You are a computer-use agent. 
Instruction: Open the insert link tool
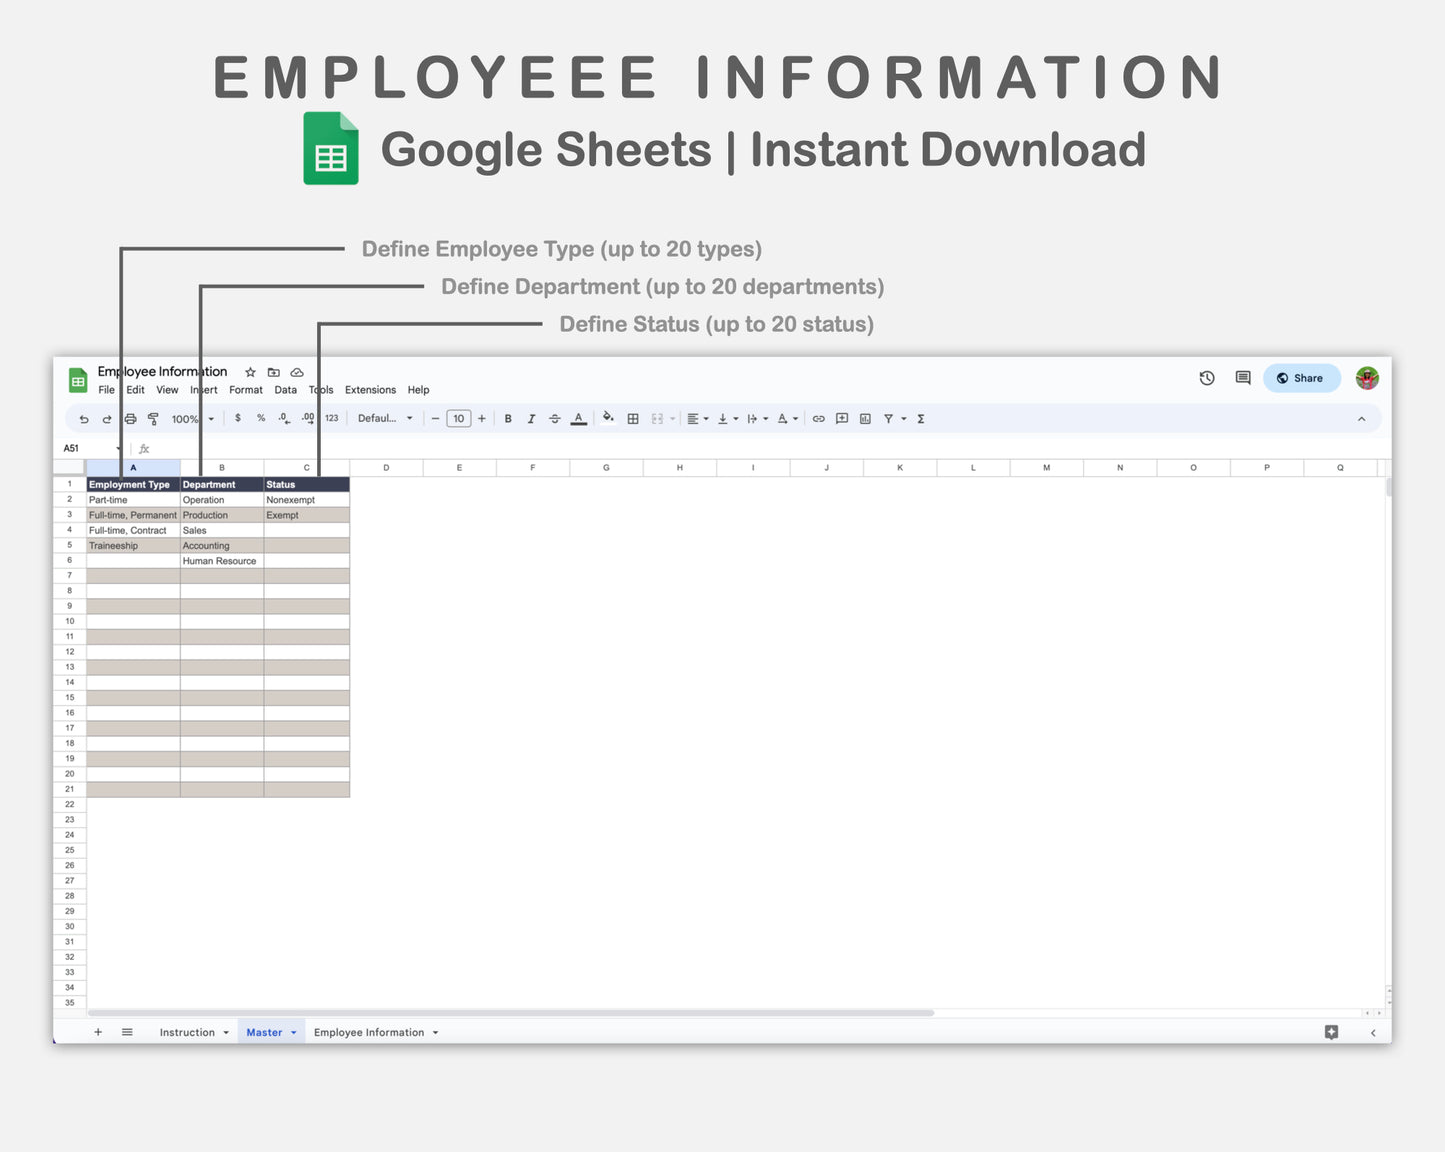click(818, 418)
